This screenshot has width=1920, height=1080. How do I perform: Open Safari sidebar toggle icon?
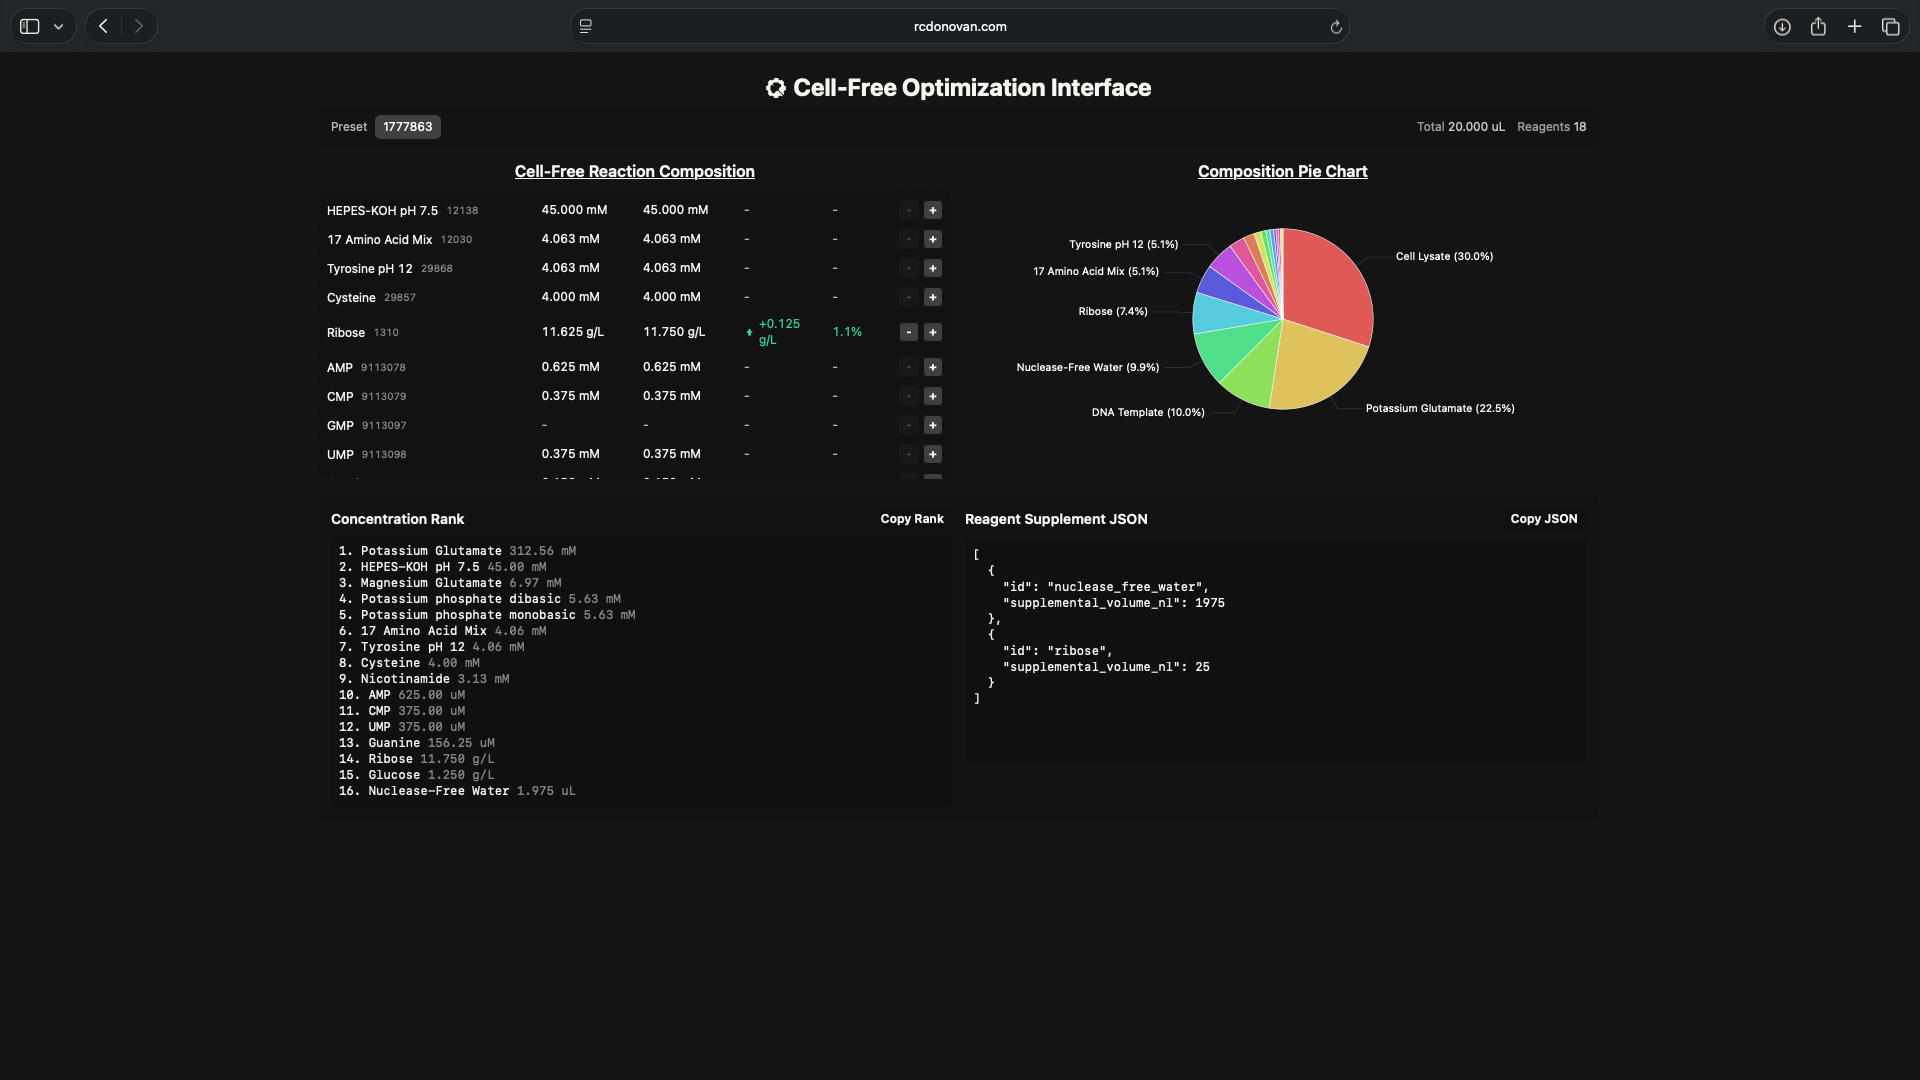point(30,27)
